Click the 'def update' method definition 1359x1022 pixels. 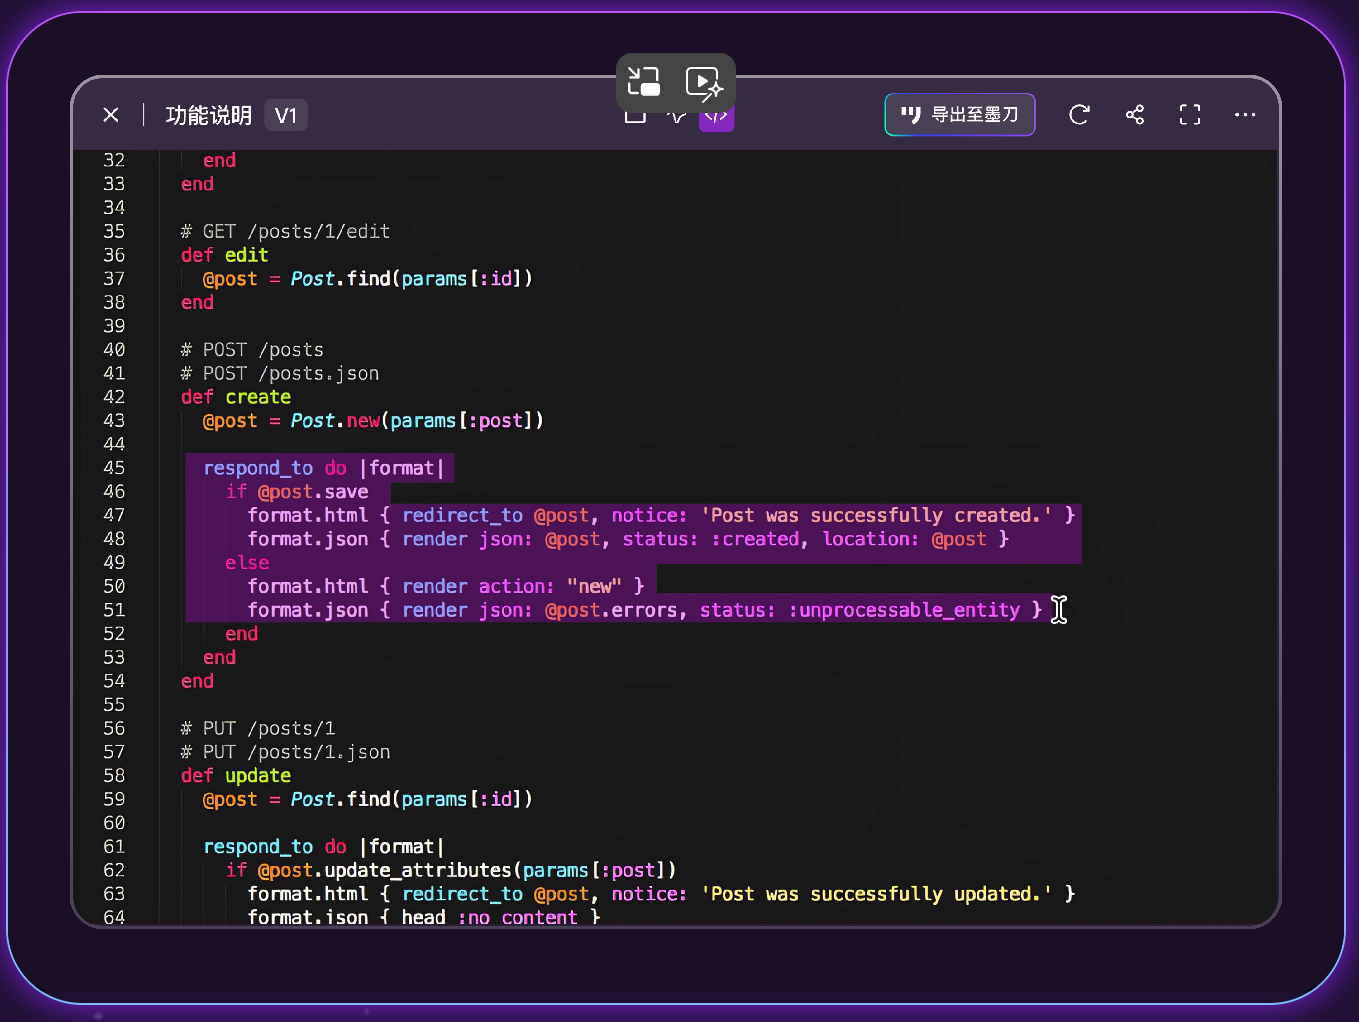pos(236,776)
